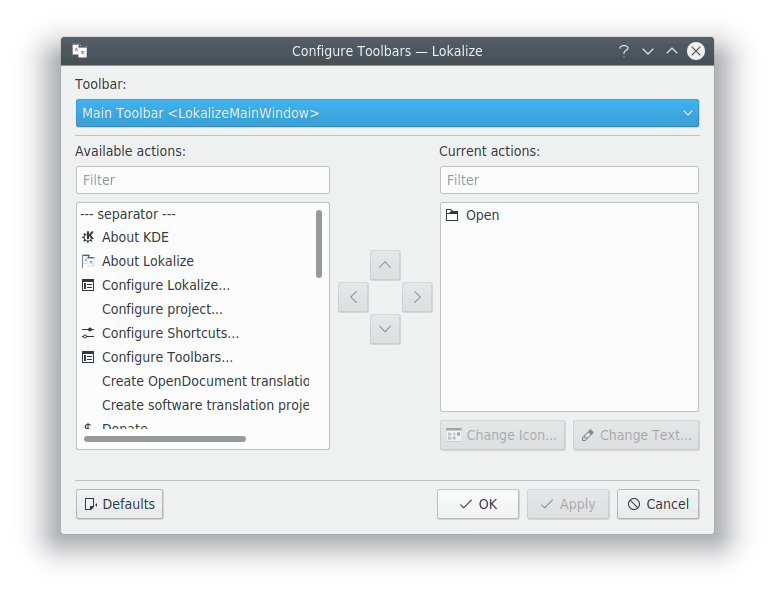Screen dimensions: 775x595
Task: Click the Change Icon... button
Action: (x=503, y=435)
